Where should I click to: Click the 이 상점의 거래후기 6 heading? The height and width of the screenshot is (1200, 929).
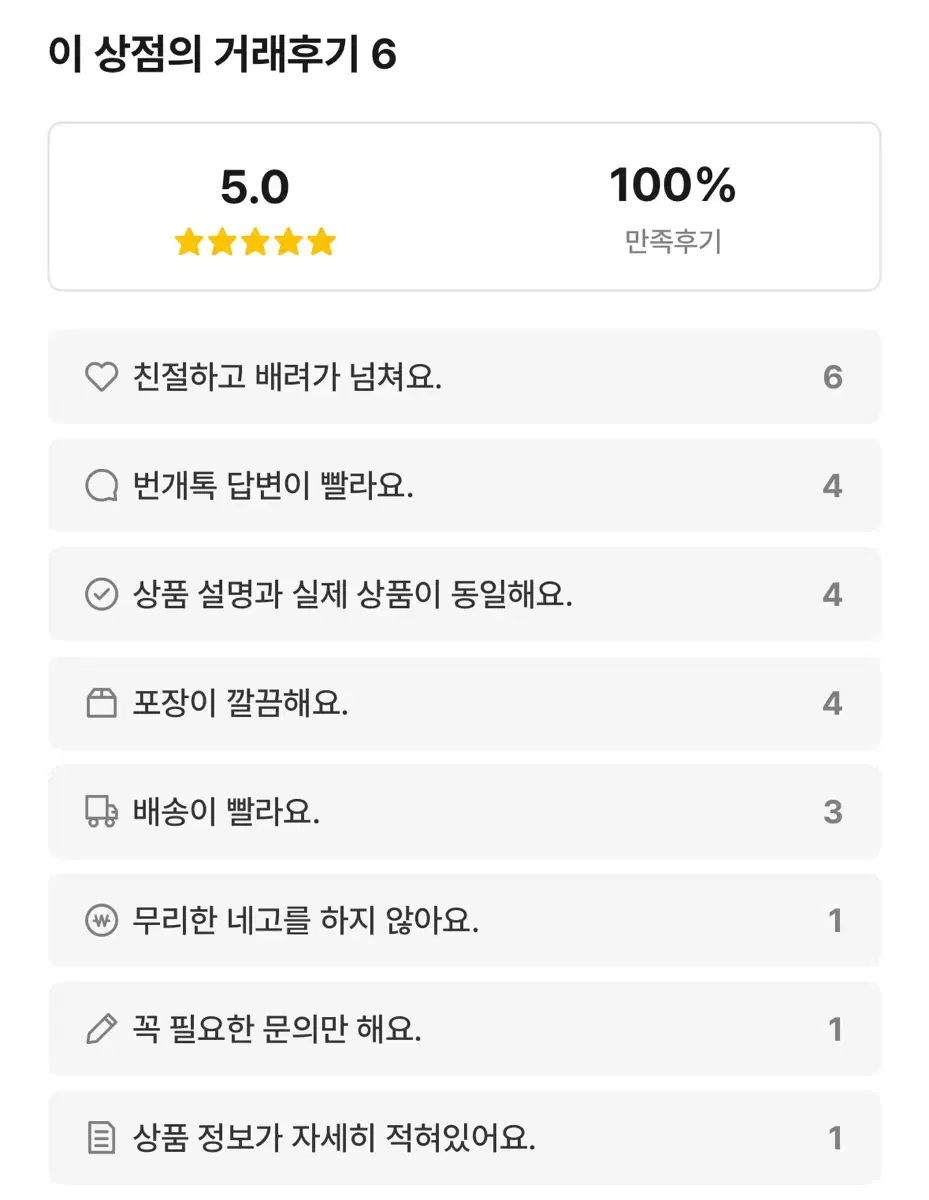pos(222,54)
